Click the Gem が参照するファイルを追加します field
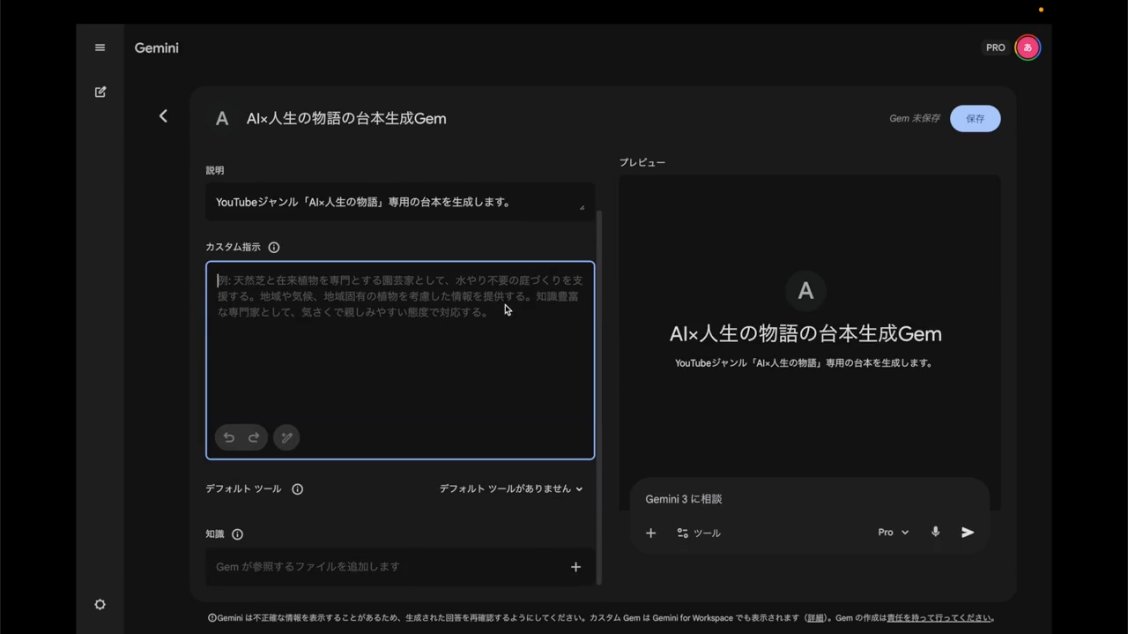 coord(400,567)
